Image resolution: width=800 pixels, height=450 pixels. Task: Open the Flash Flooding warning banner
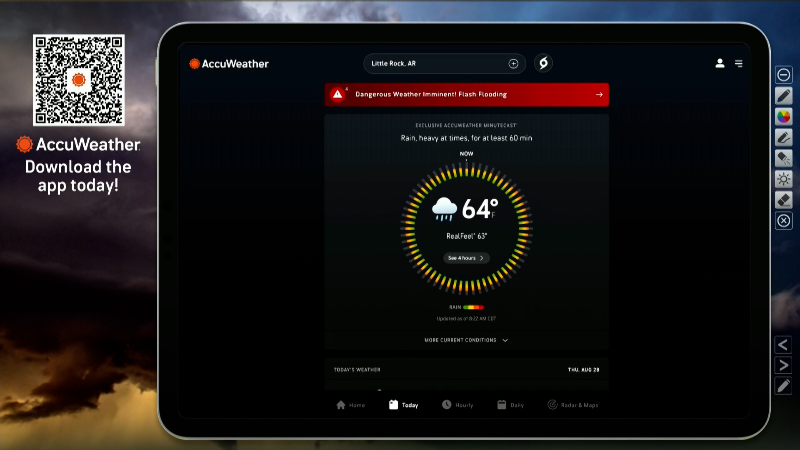pyautogui.click(x=466, y=94)
